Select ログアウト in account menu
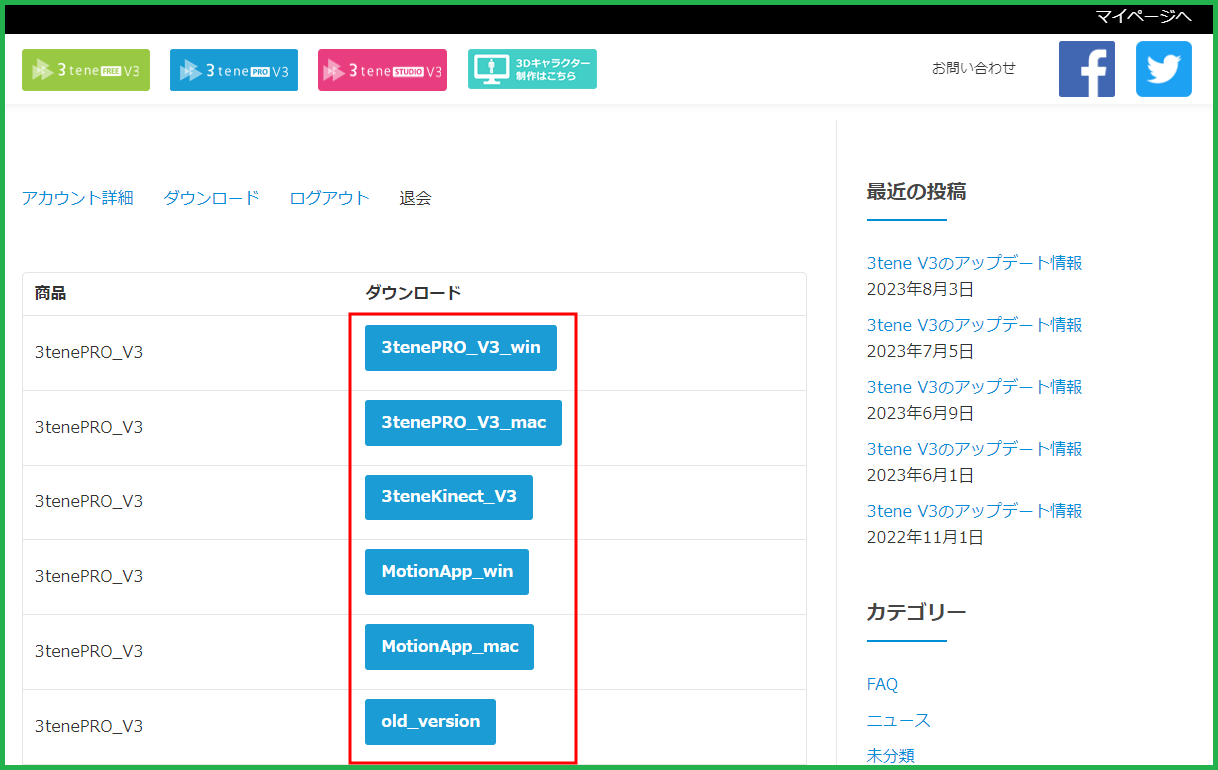The image size is (1218, 770). [329, 198]
